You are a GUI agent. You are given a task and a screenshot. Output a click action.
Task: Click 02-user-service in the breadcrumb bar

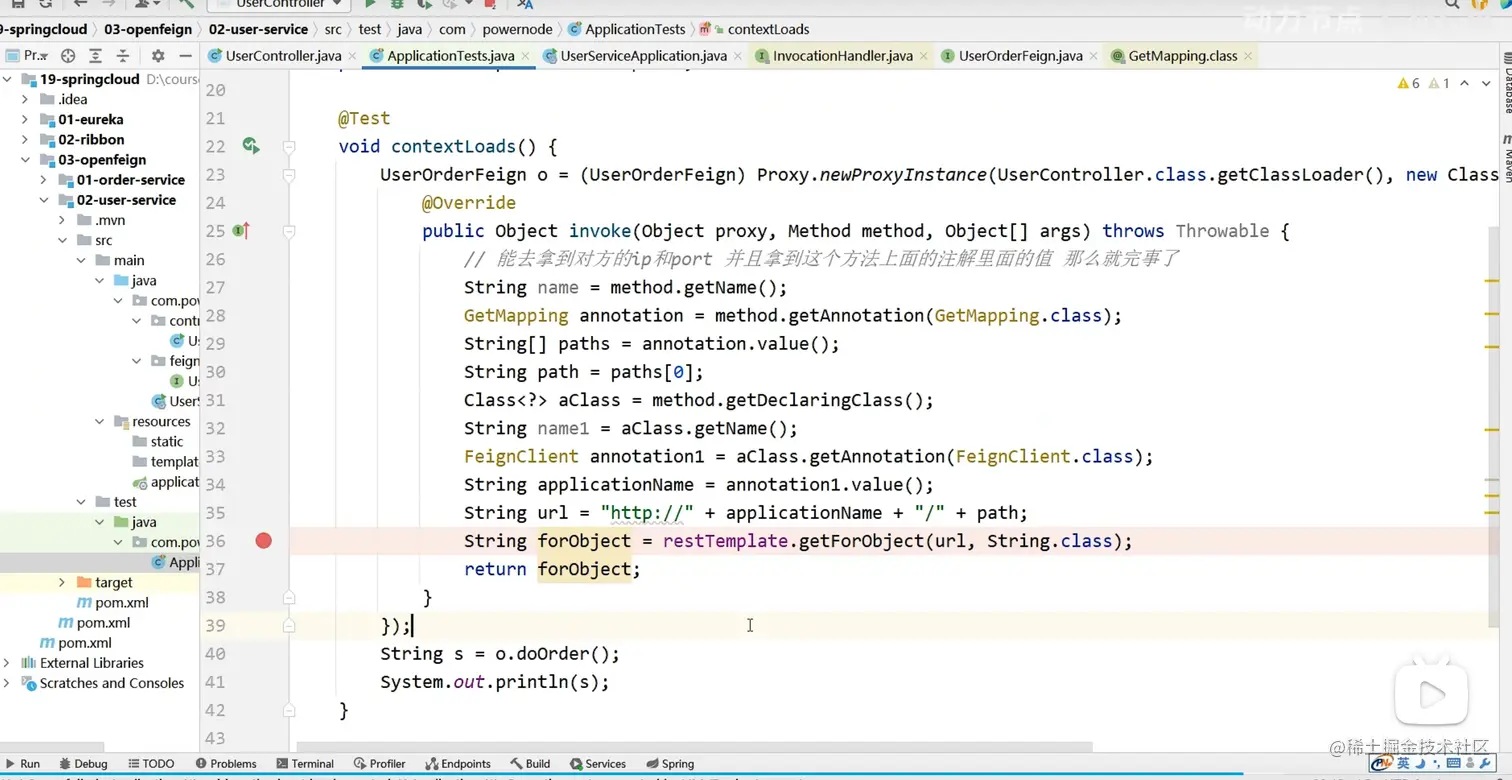[259, 29]
